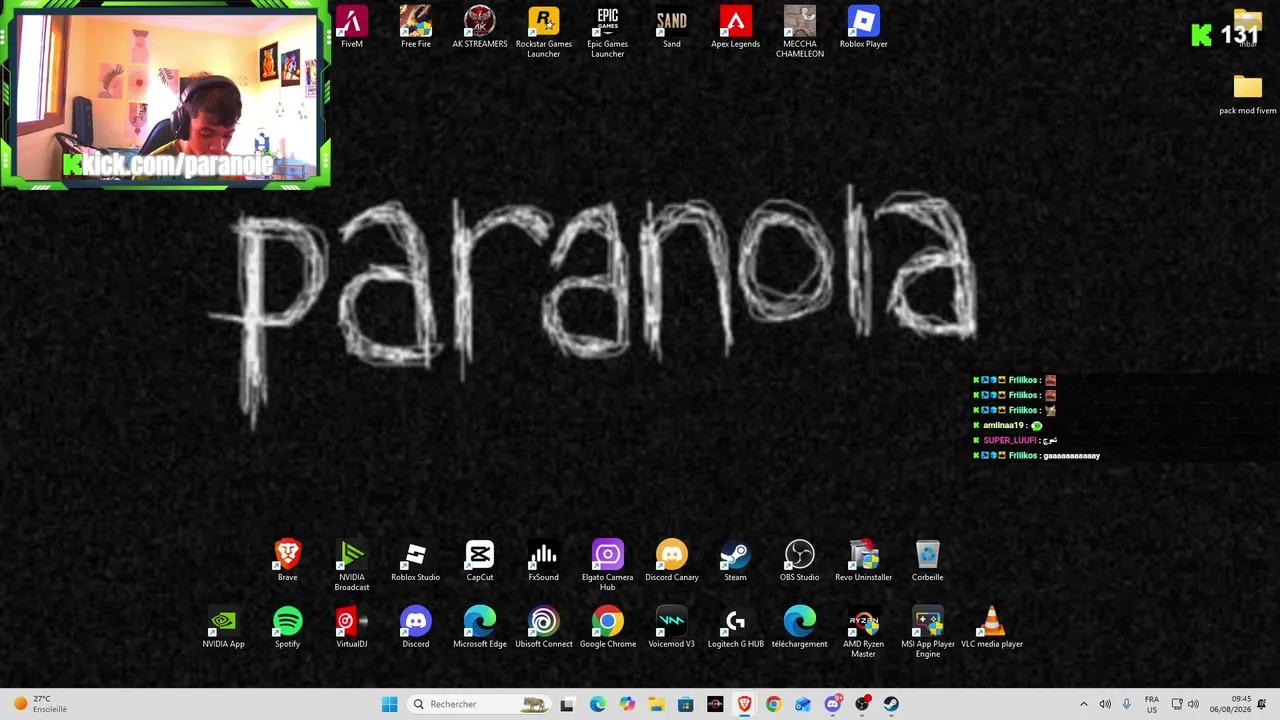Open Rockstar Games Launcher shortcut

(x=544, y=32)
